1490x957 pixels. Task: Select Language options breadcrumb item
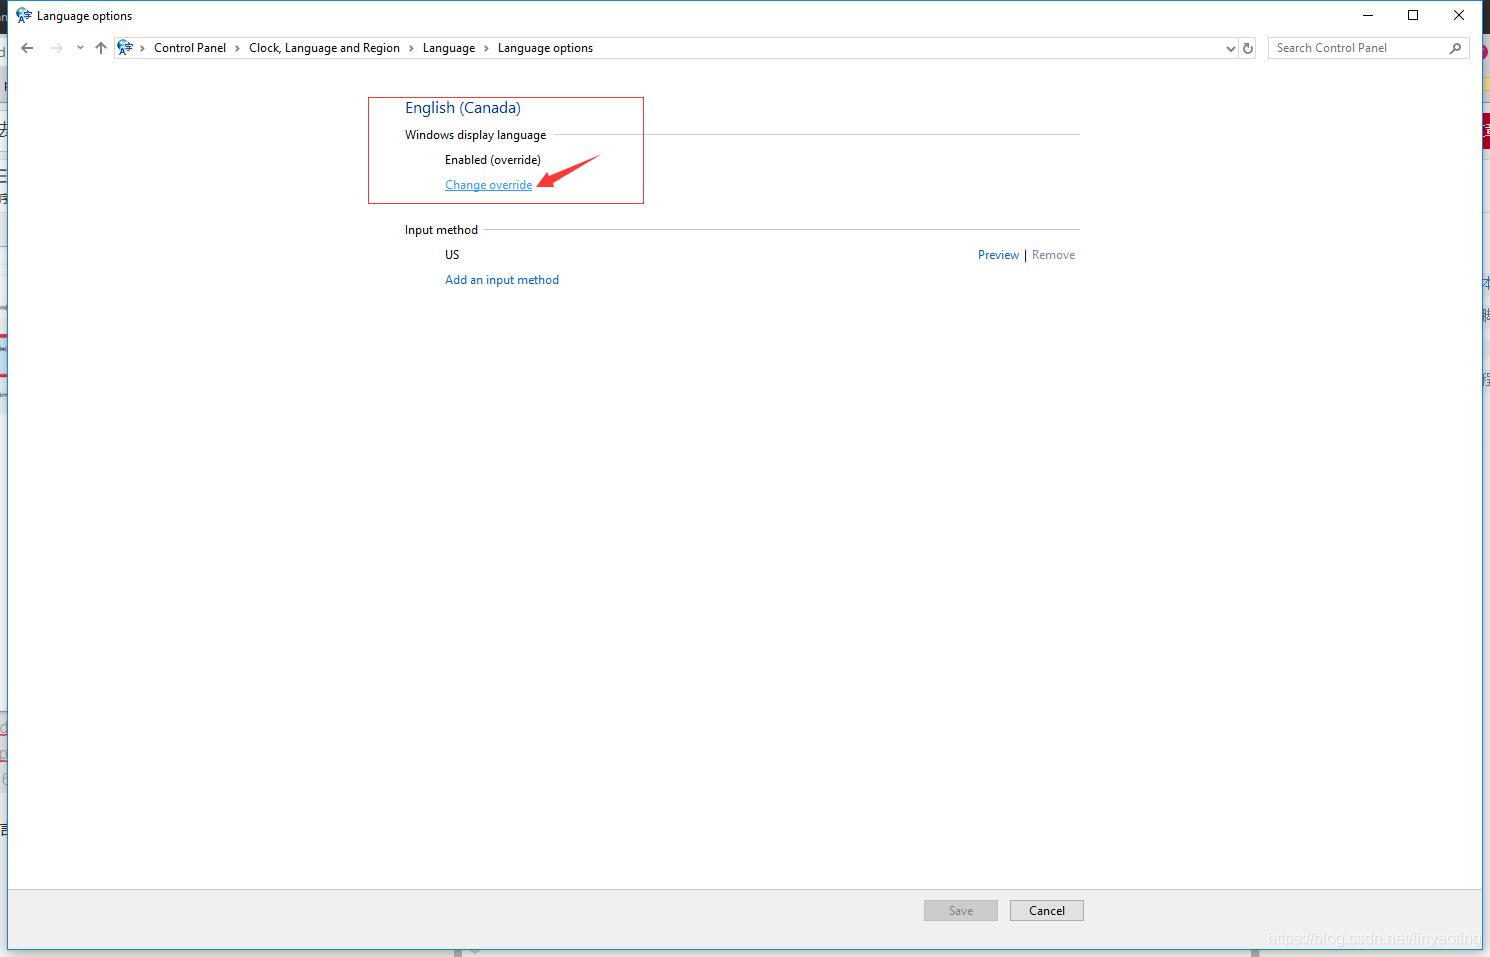[545, 48]
